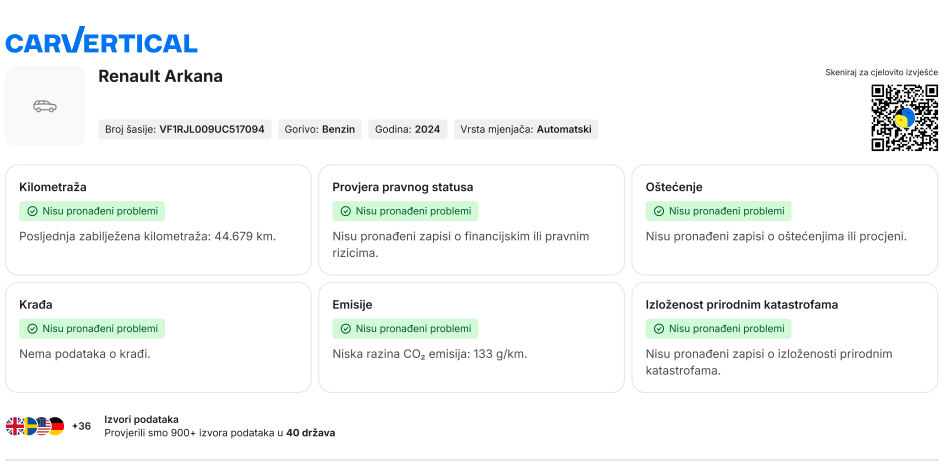Click the German flag icon
This screenshot has width=945, height=475.
56,426
